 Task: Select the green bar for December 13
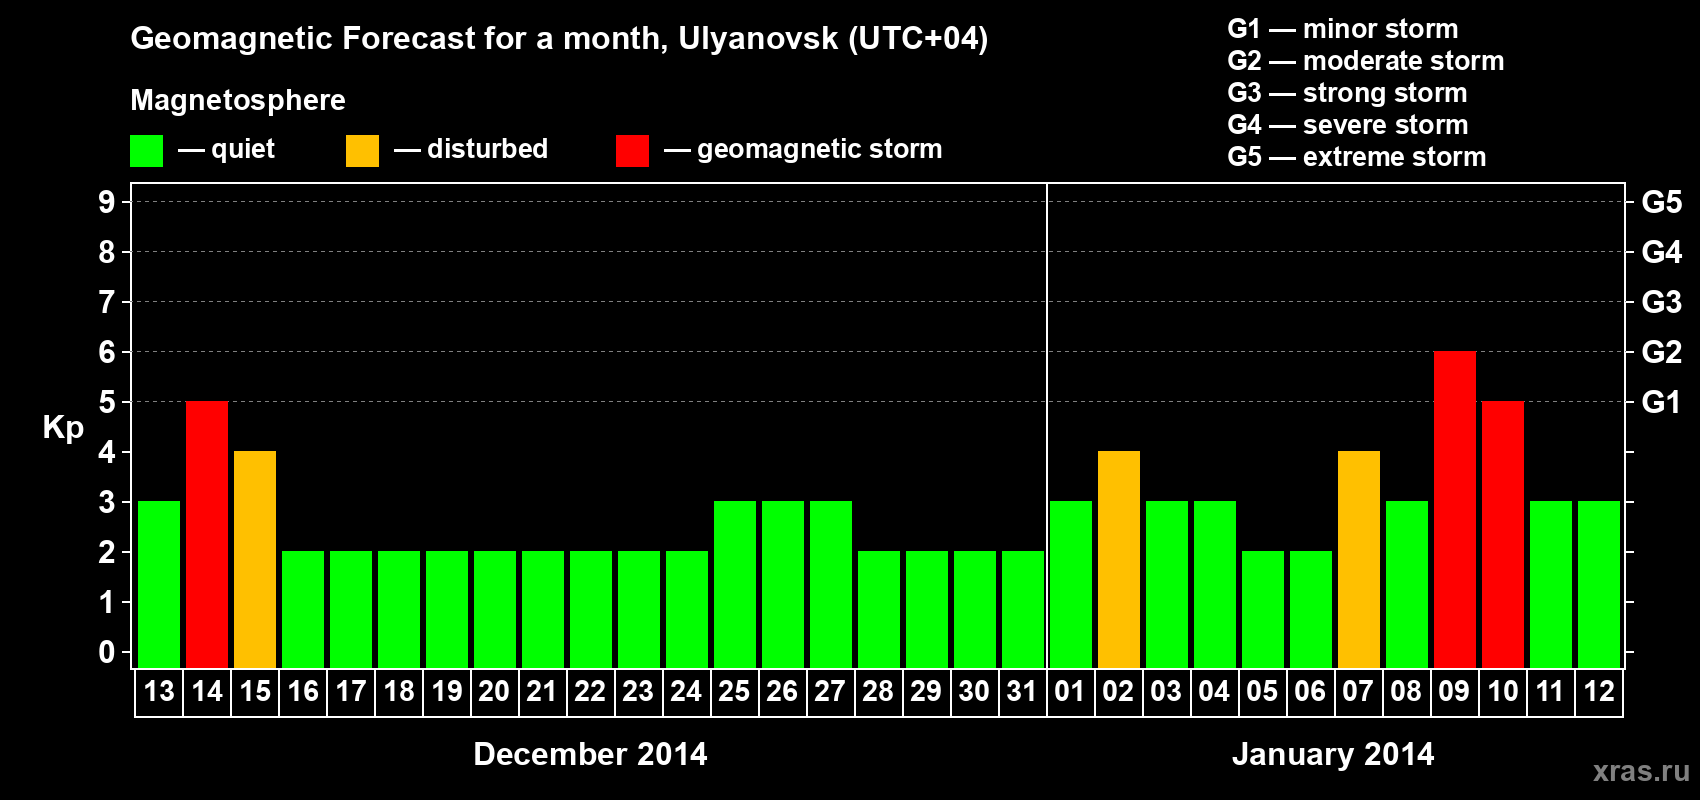pos(159,585)
